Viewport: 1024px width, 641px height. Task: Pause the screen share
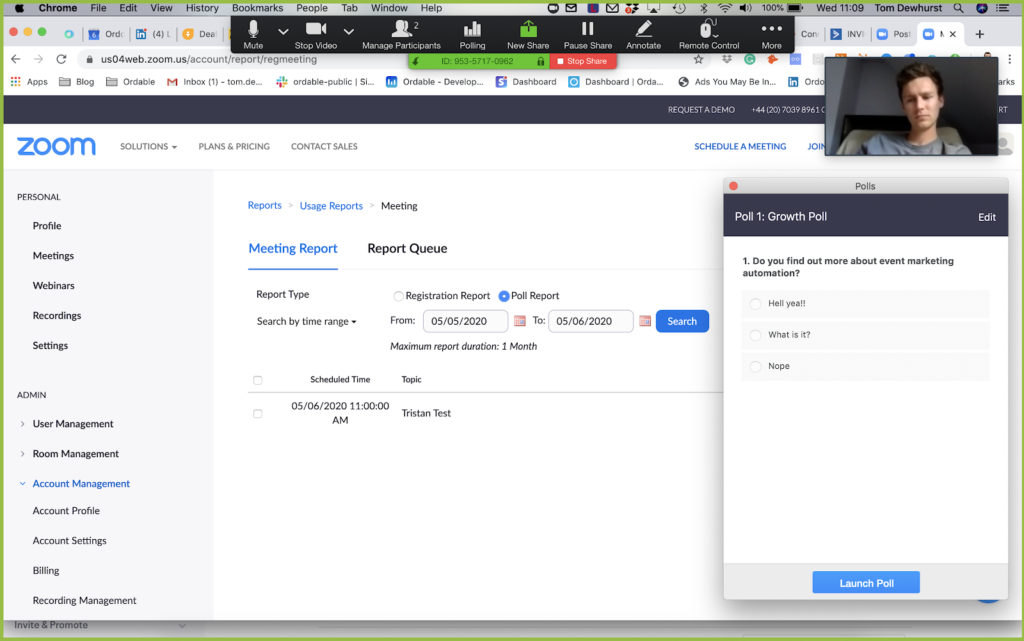(587, 35)
